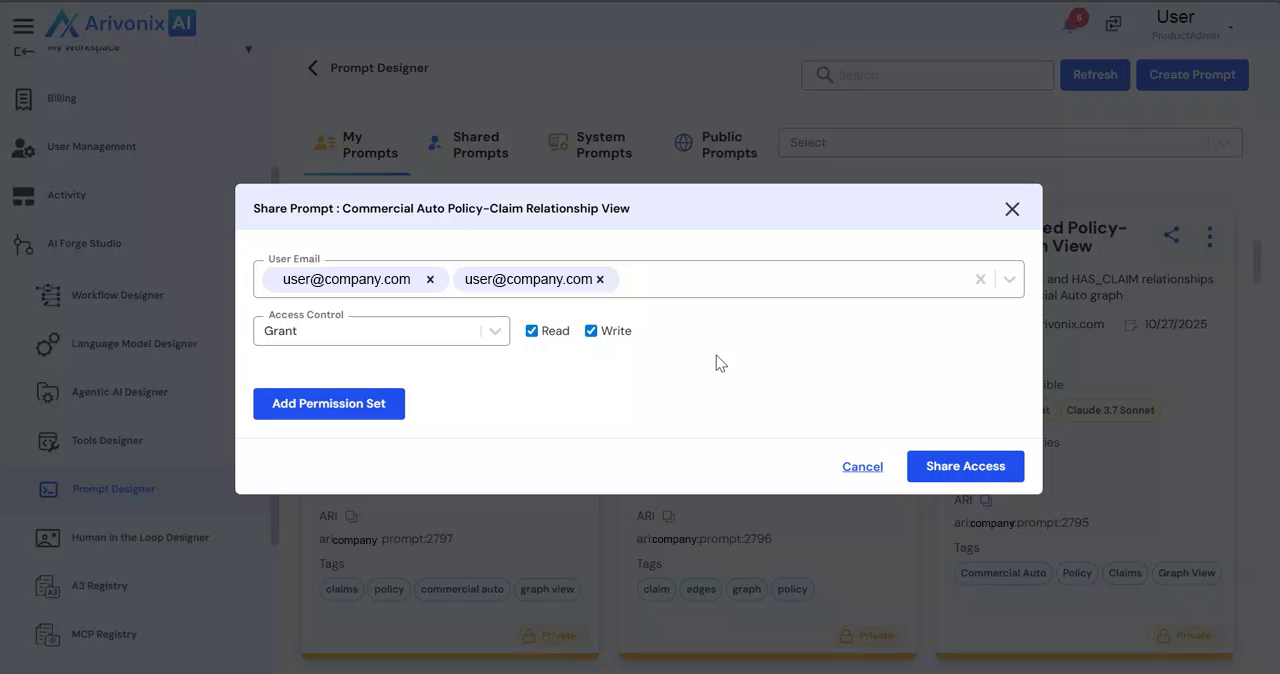1280x674 pixels.
Task: Expand the User Email dropdown chevron
Action: coord(1009,280)
